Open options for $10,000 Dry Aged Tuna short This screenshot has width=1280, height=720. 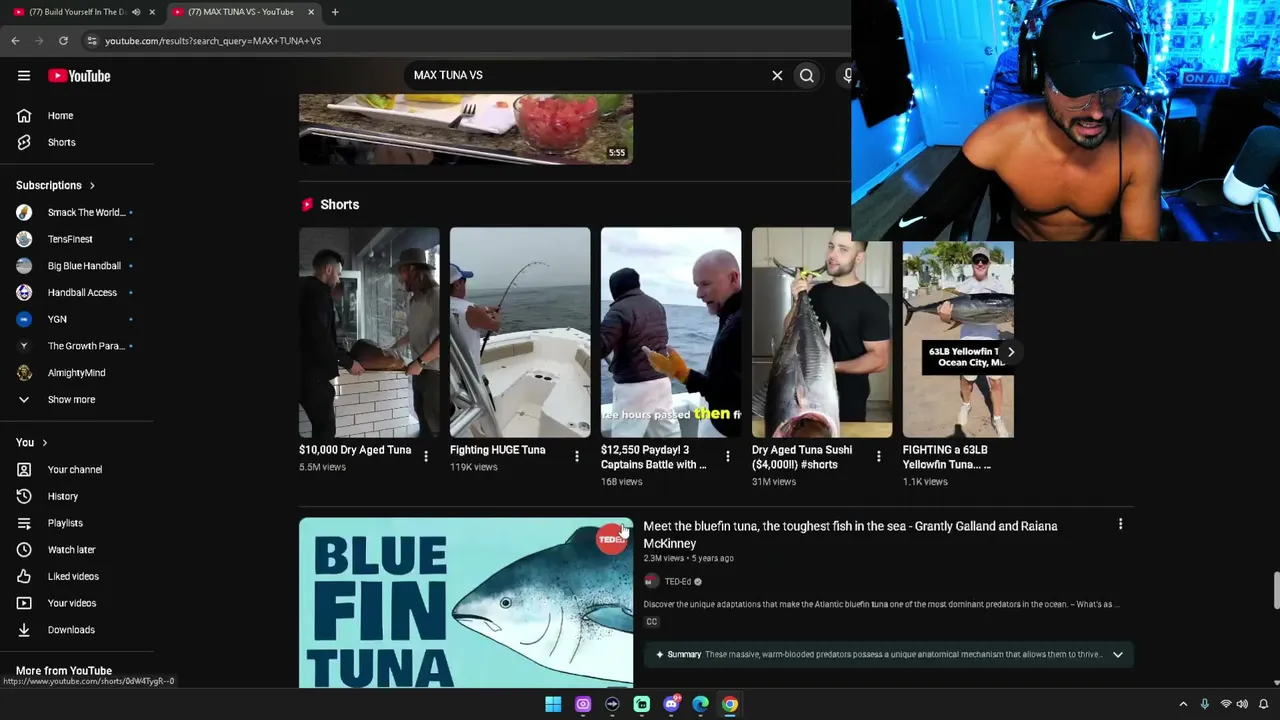point(426,457)
